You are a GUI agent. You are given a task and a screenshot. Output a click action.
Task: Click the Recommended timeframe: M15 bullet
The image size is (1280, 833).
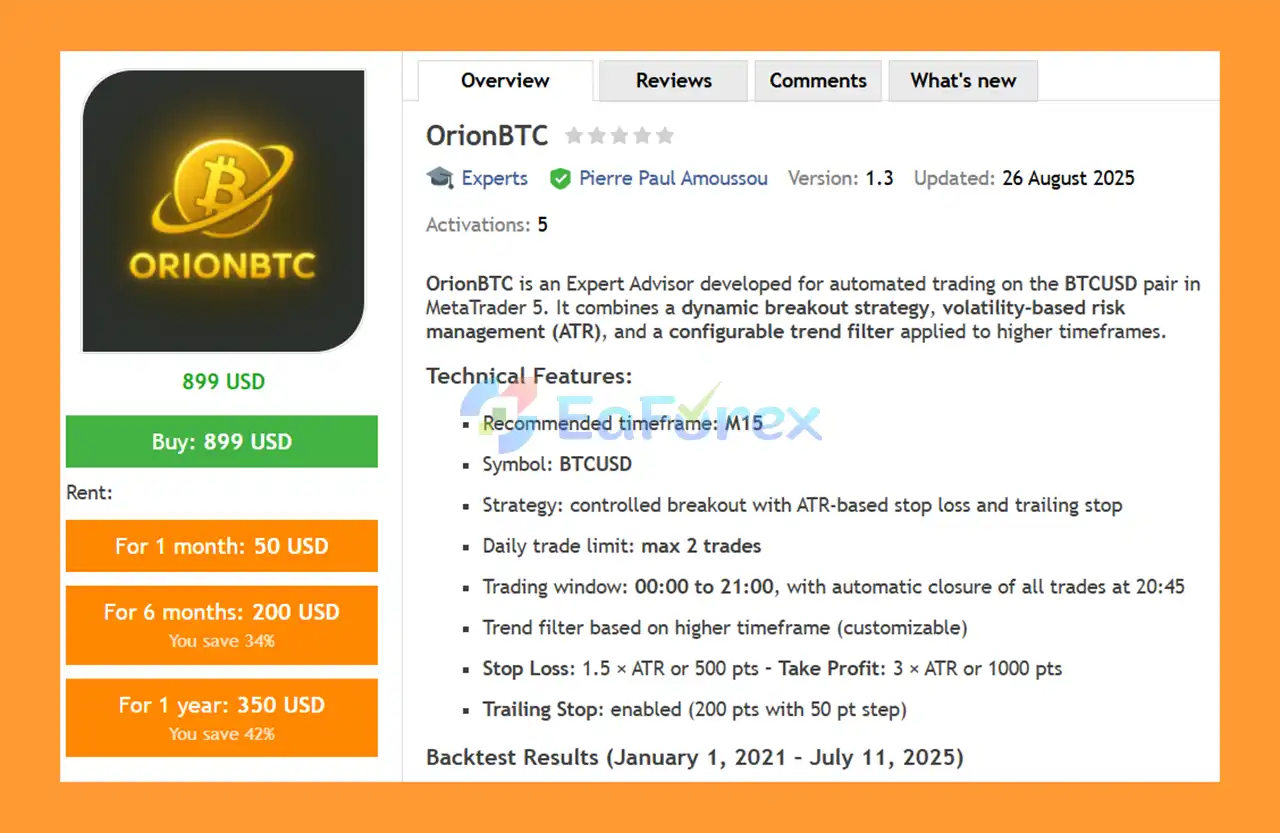click(x=622, y=423)
